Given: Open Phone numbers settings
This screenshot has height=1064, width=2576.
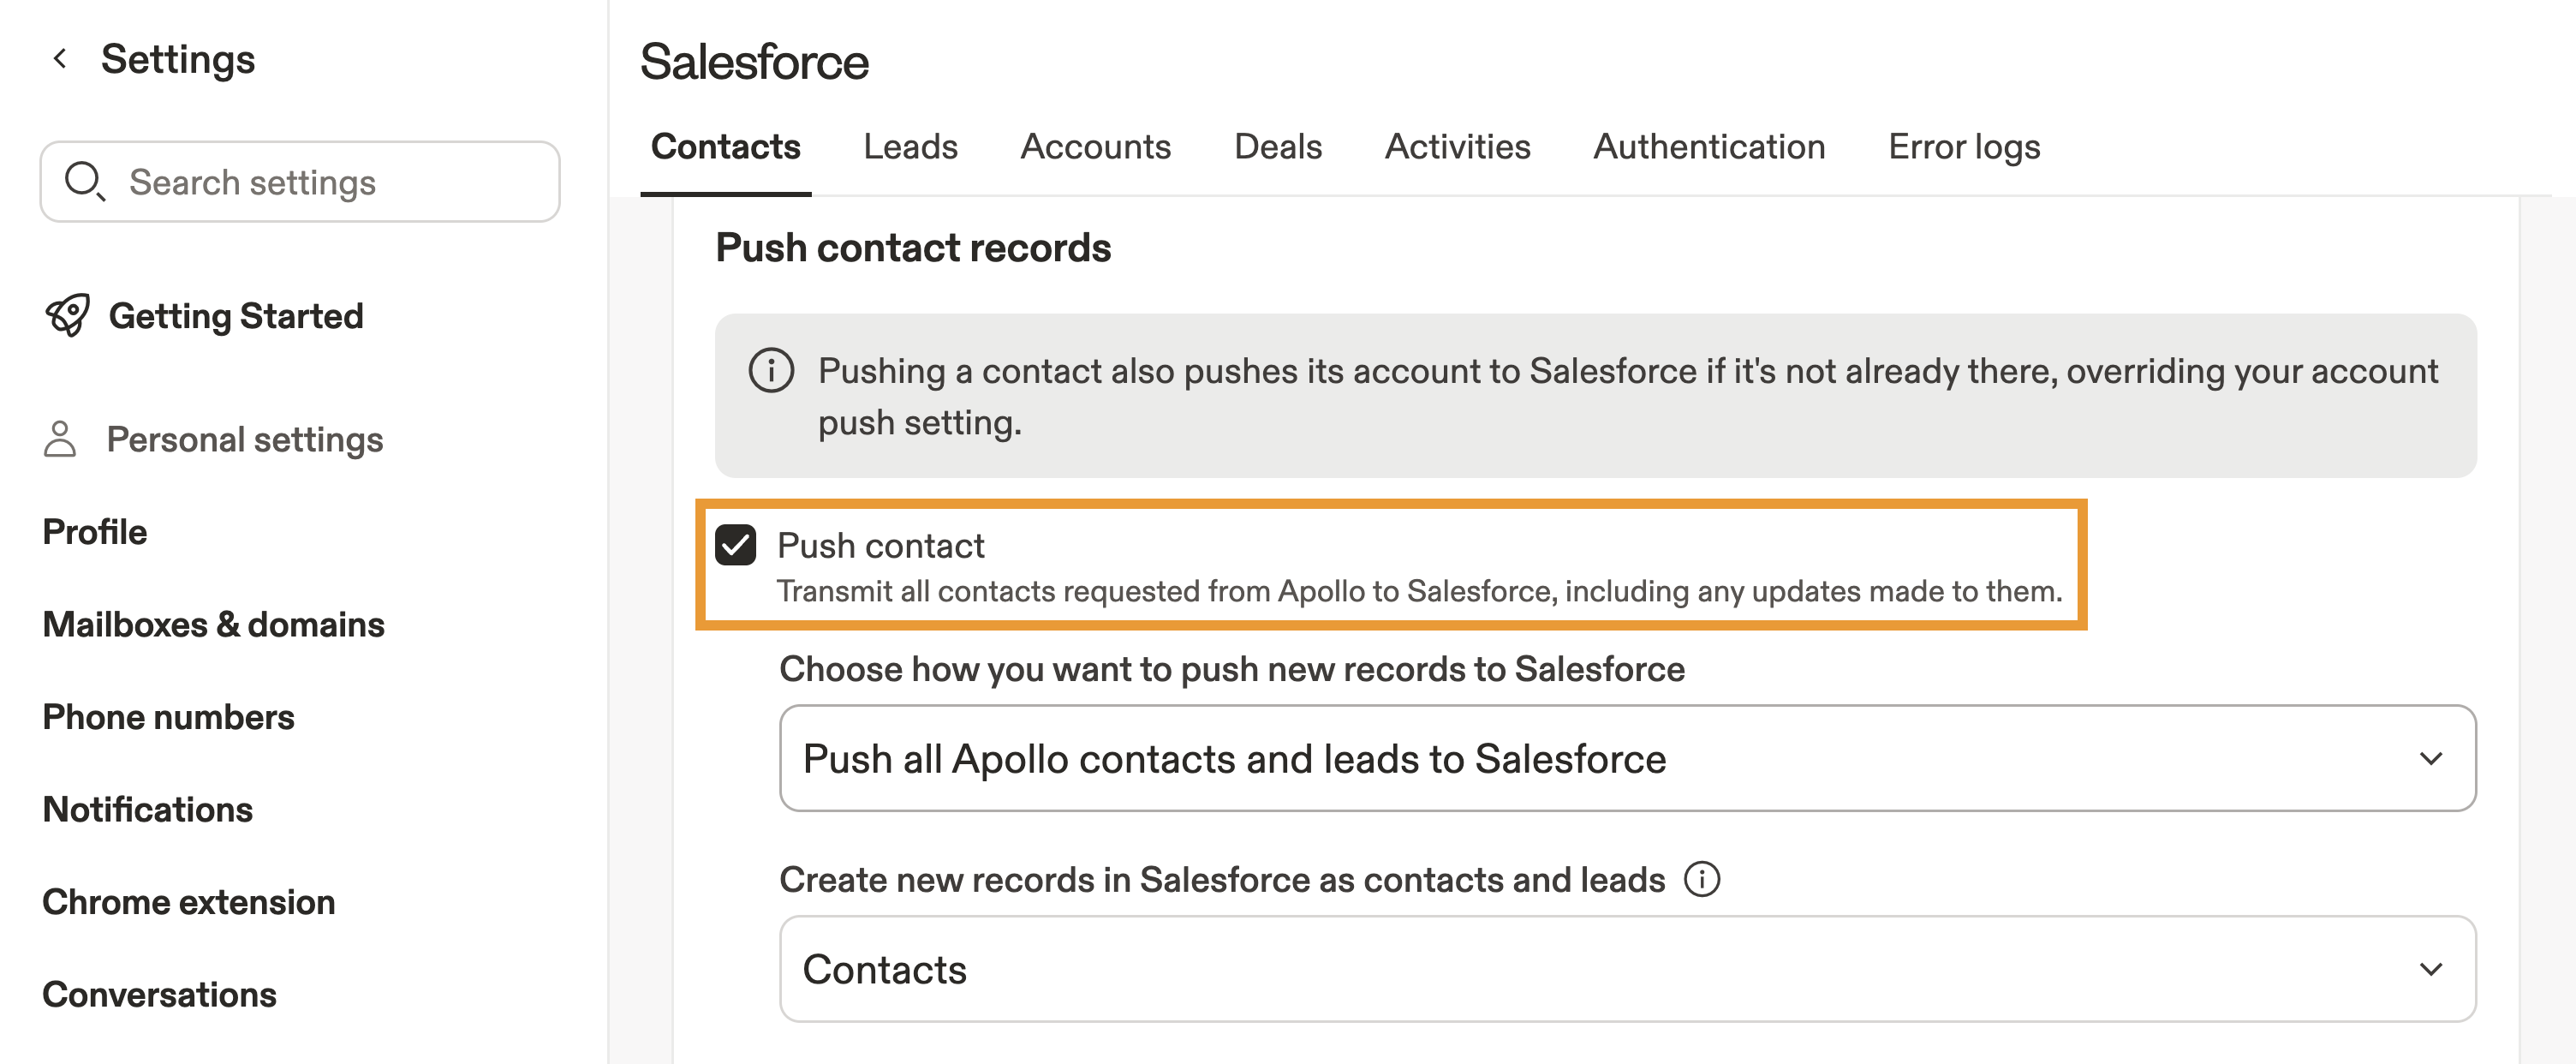Looking at the screenshot, I should pyautogui.click(x=168, y=717).
